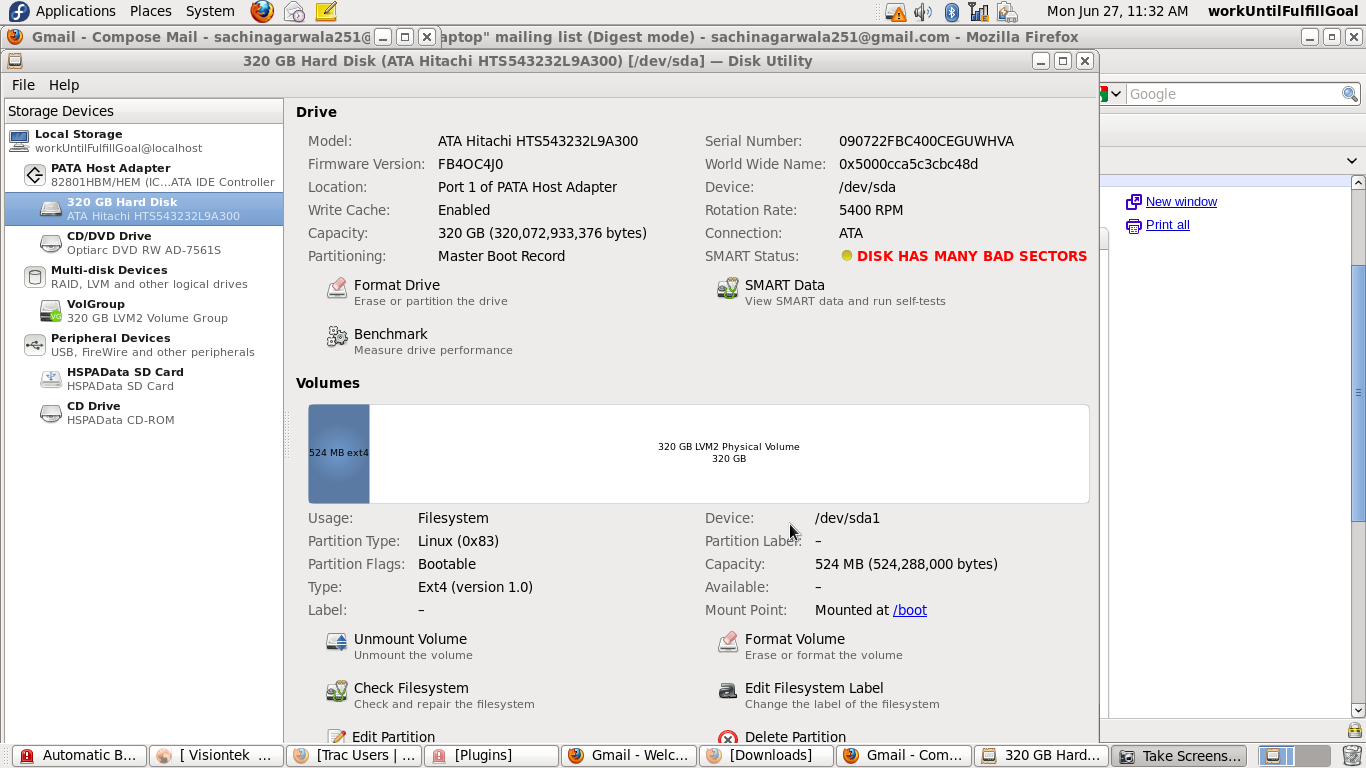Switch to Gmail - Welc... taskbar window
This screenshot has width=1366, height=768.
point(628,756)
